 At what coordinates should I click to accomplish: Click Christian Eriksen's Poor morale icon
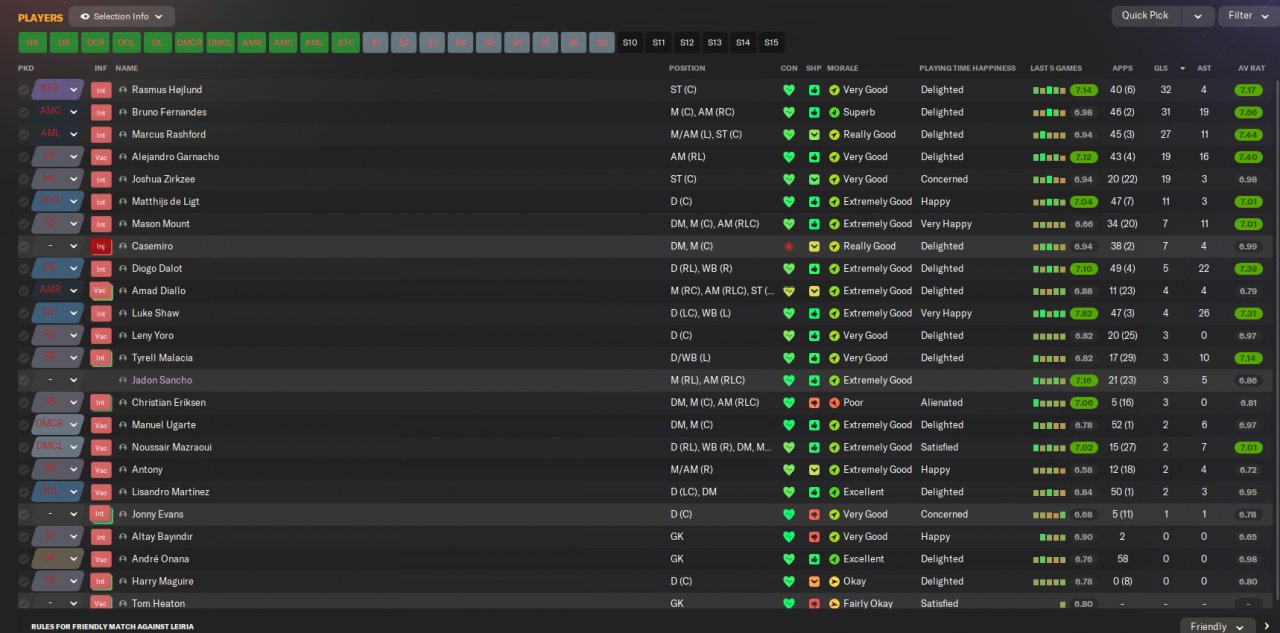point(834,403)
